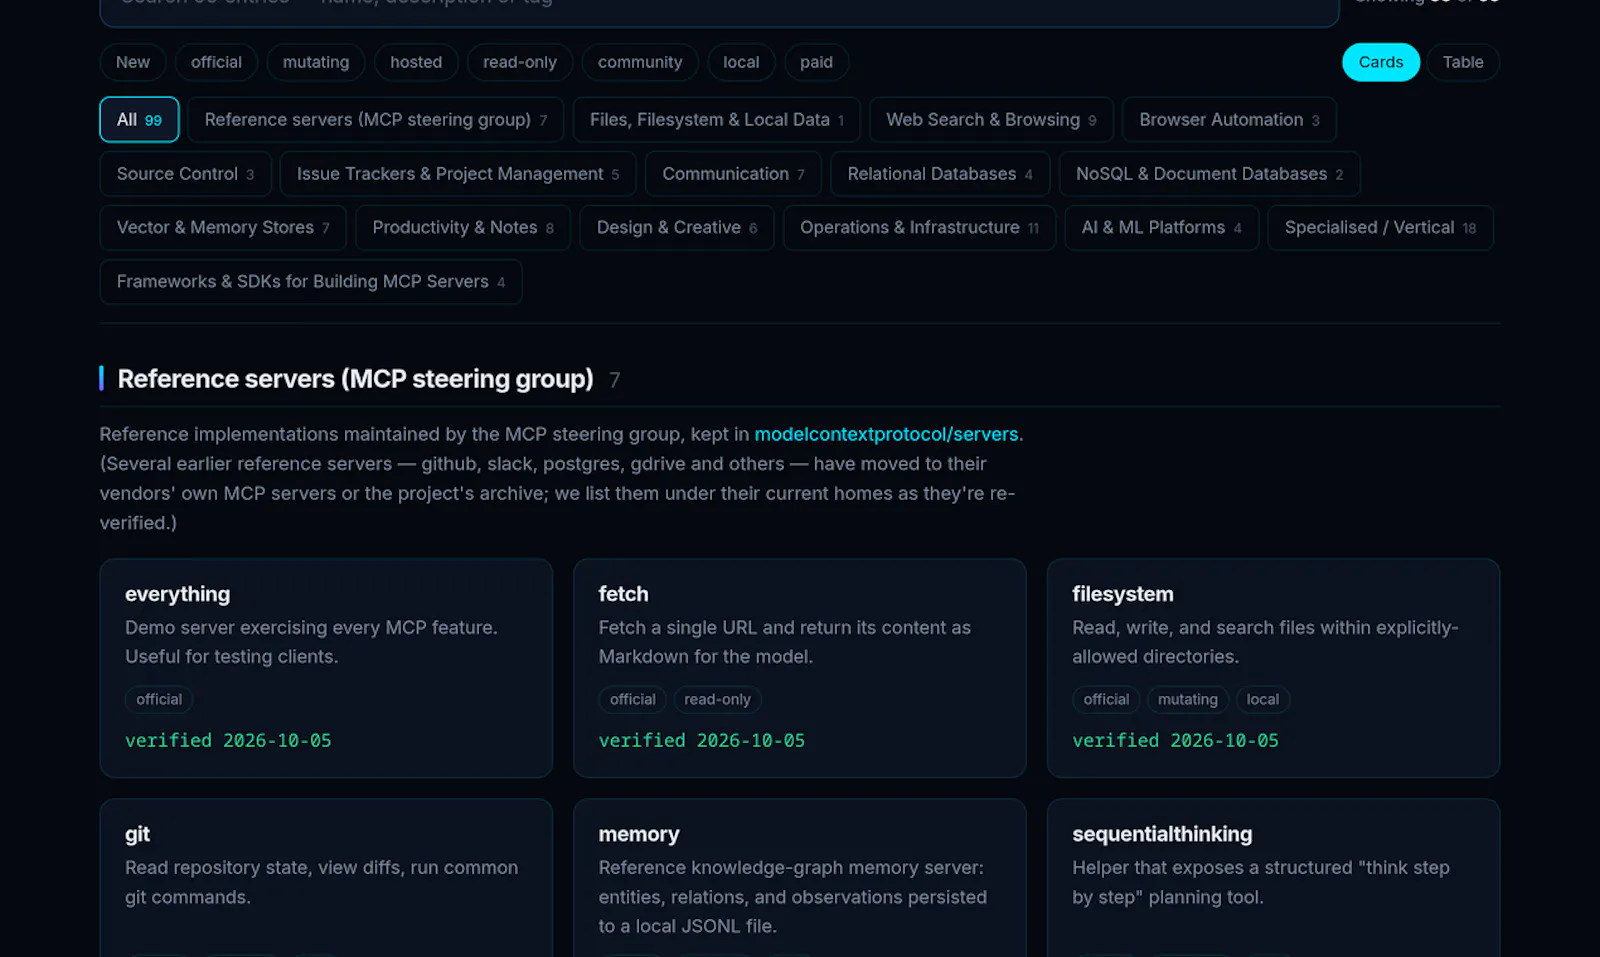
Task: Select AI & ML Platforms category
Action: tap(1161, 228)
